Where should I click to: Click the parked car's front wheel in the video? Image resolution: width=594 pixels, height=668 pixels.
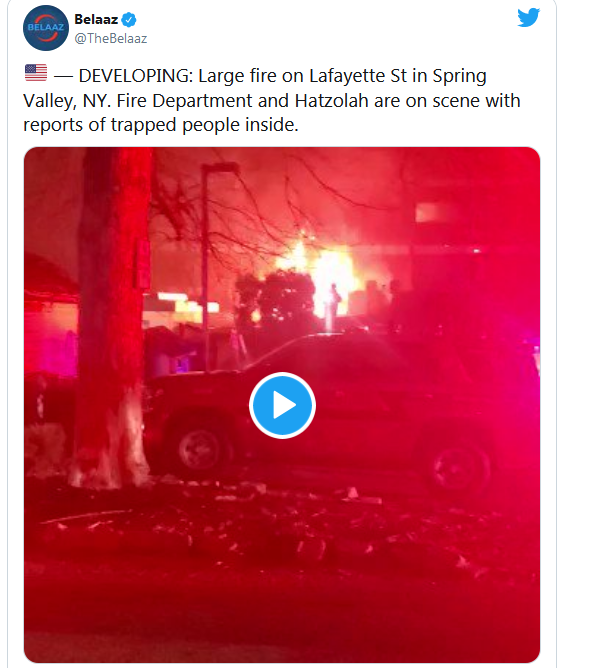coord(201,447)
